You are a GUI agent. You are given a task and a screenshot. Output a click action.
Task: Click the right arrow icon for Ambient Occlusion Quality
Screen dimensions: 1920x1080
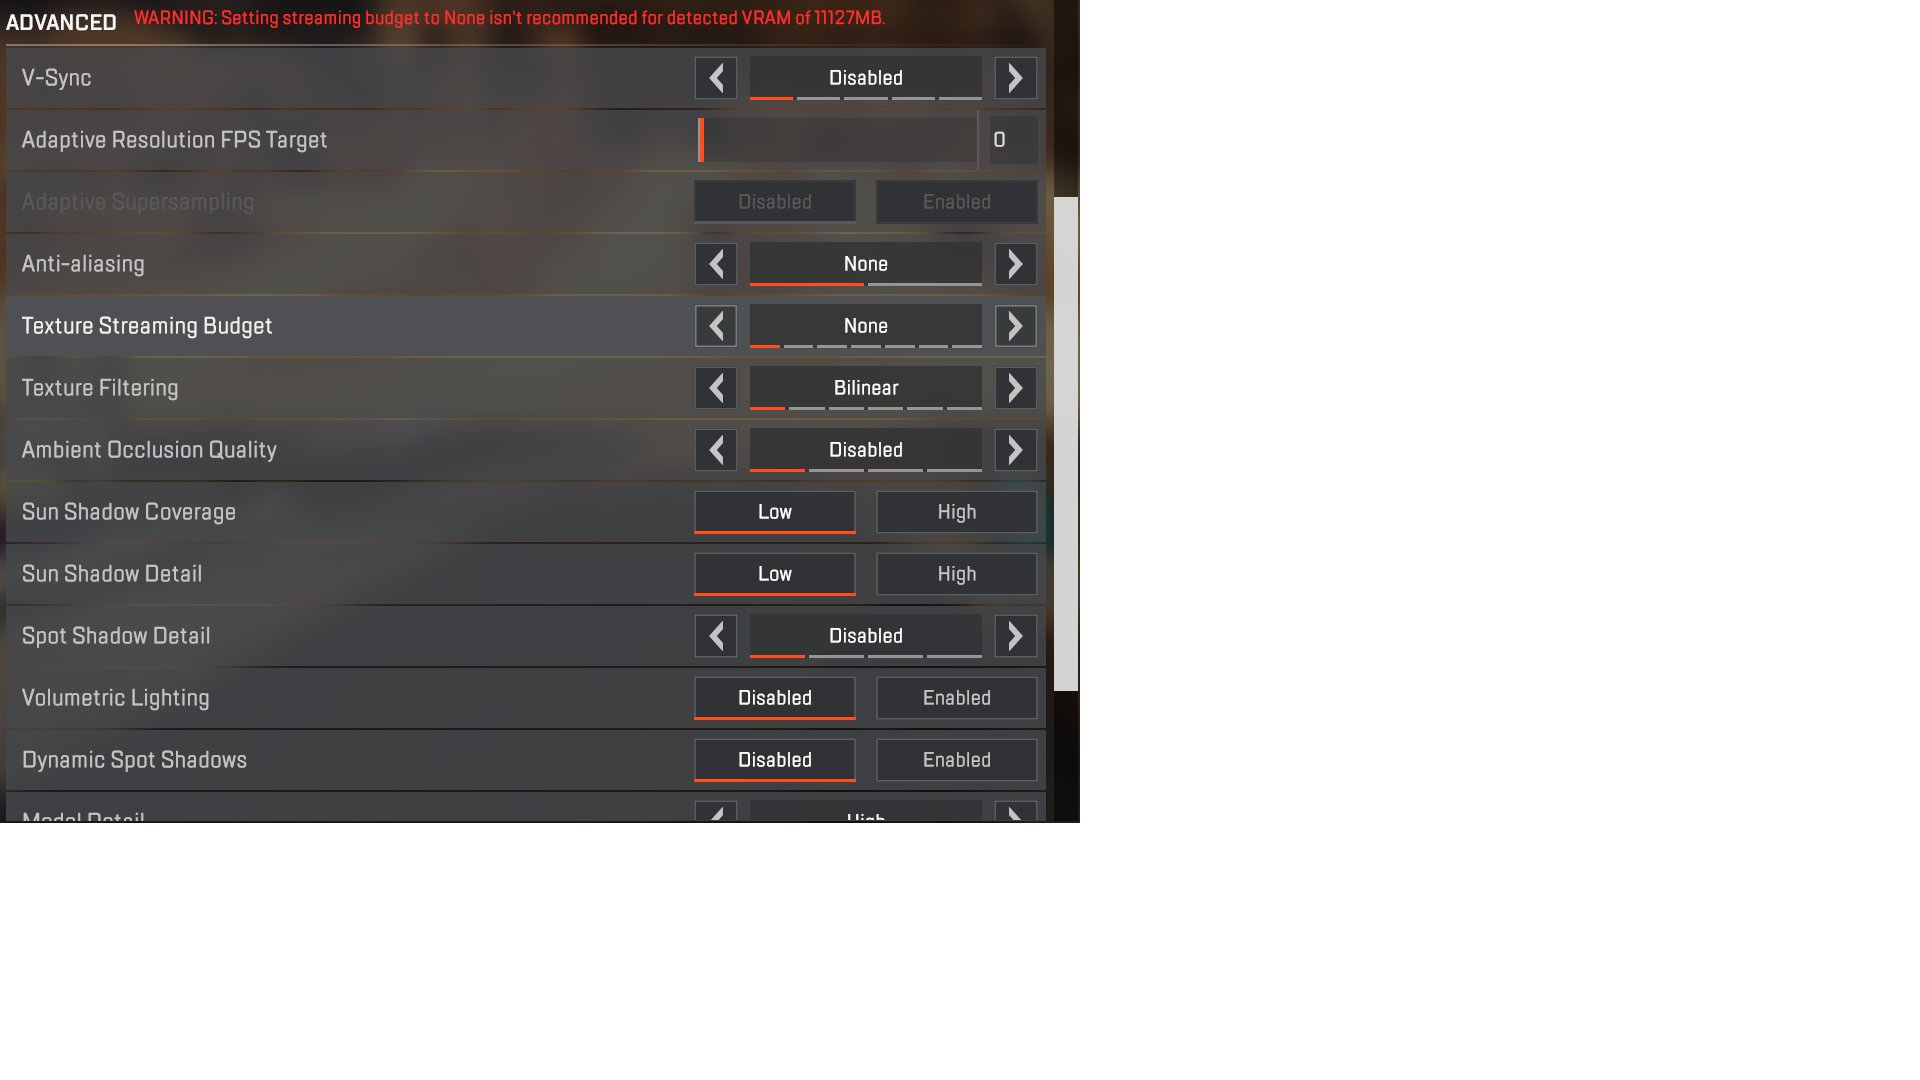[1015, 450]
